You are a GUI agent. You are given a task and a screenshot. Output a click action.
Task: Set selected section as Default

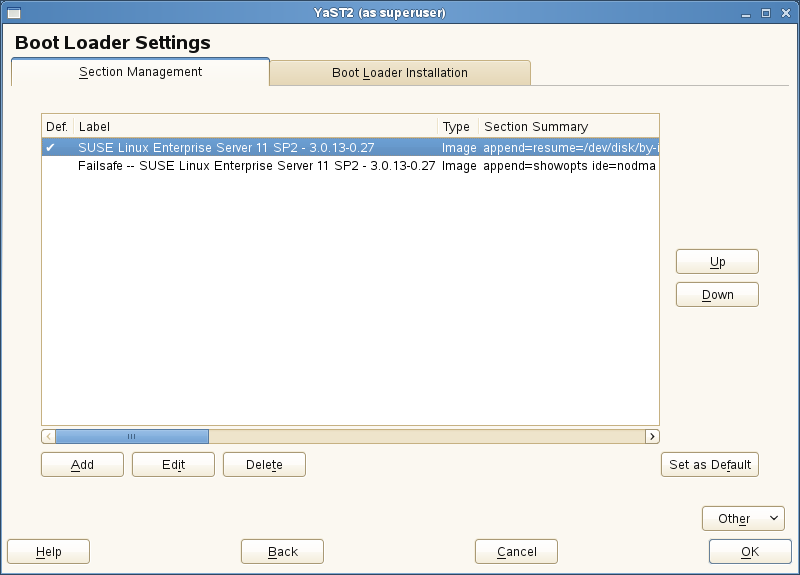pyautogui.click(x=710, y=464)
